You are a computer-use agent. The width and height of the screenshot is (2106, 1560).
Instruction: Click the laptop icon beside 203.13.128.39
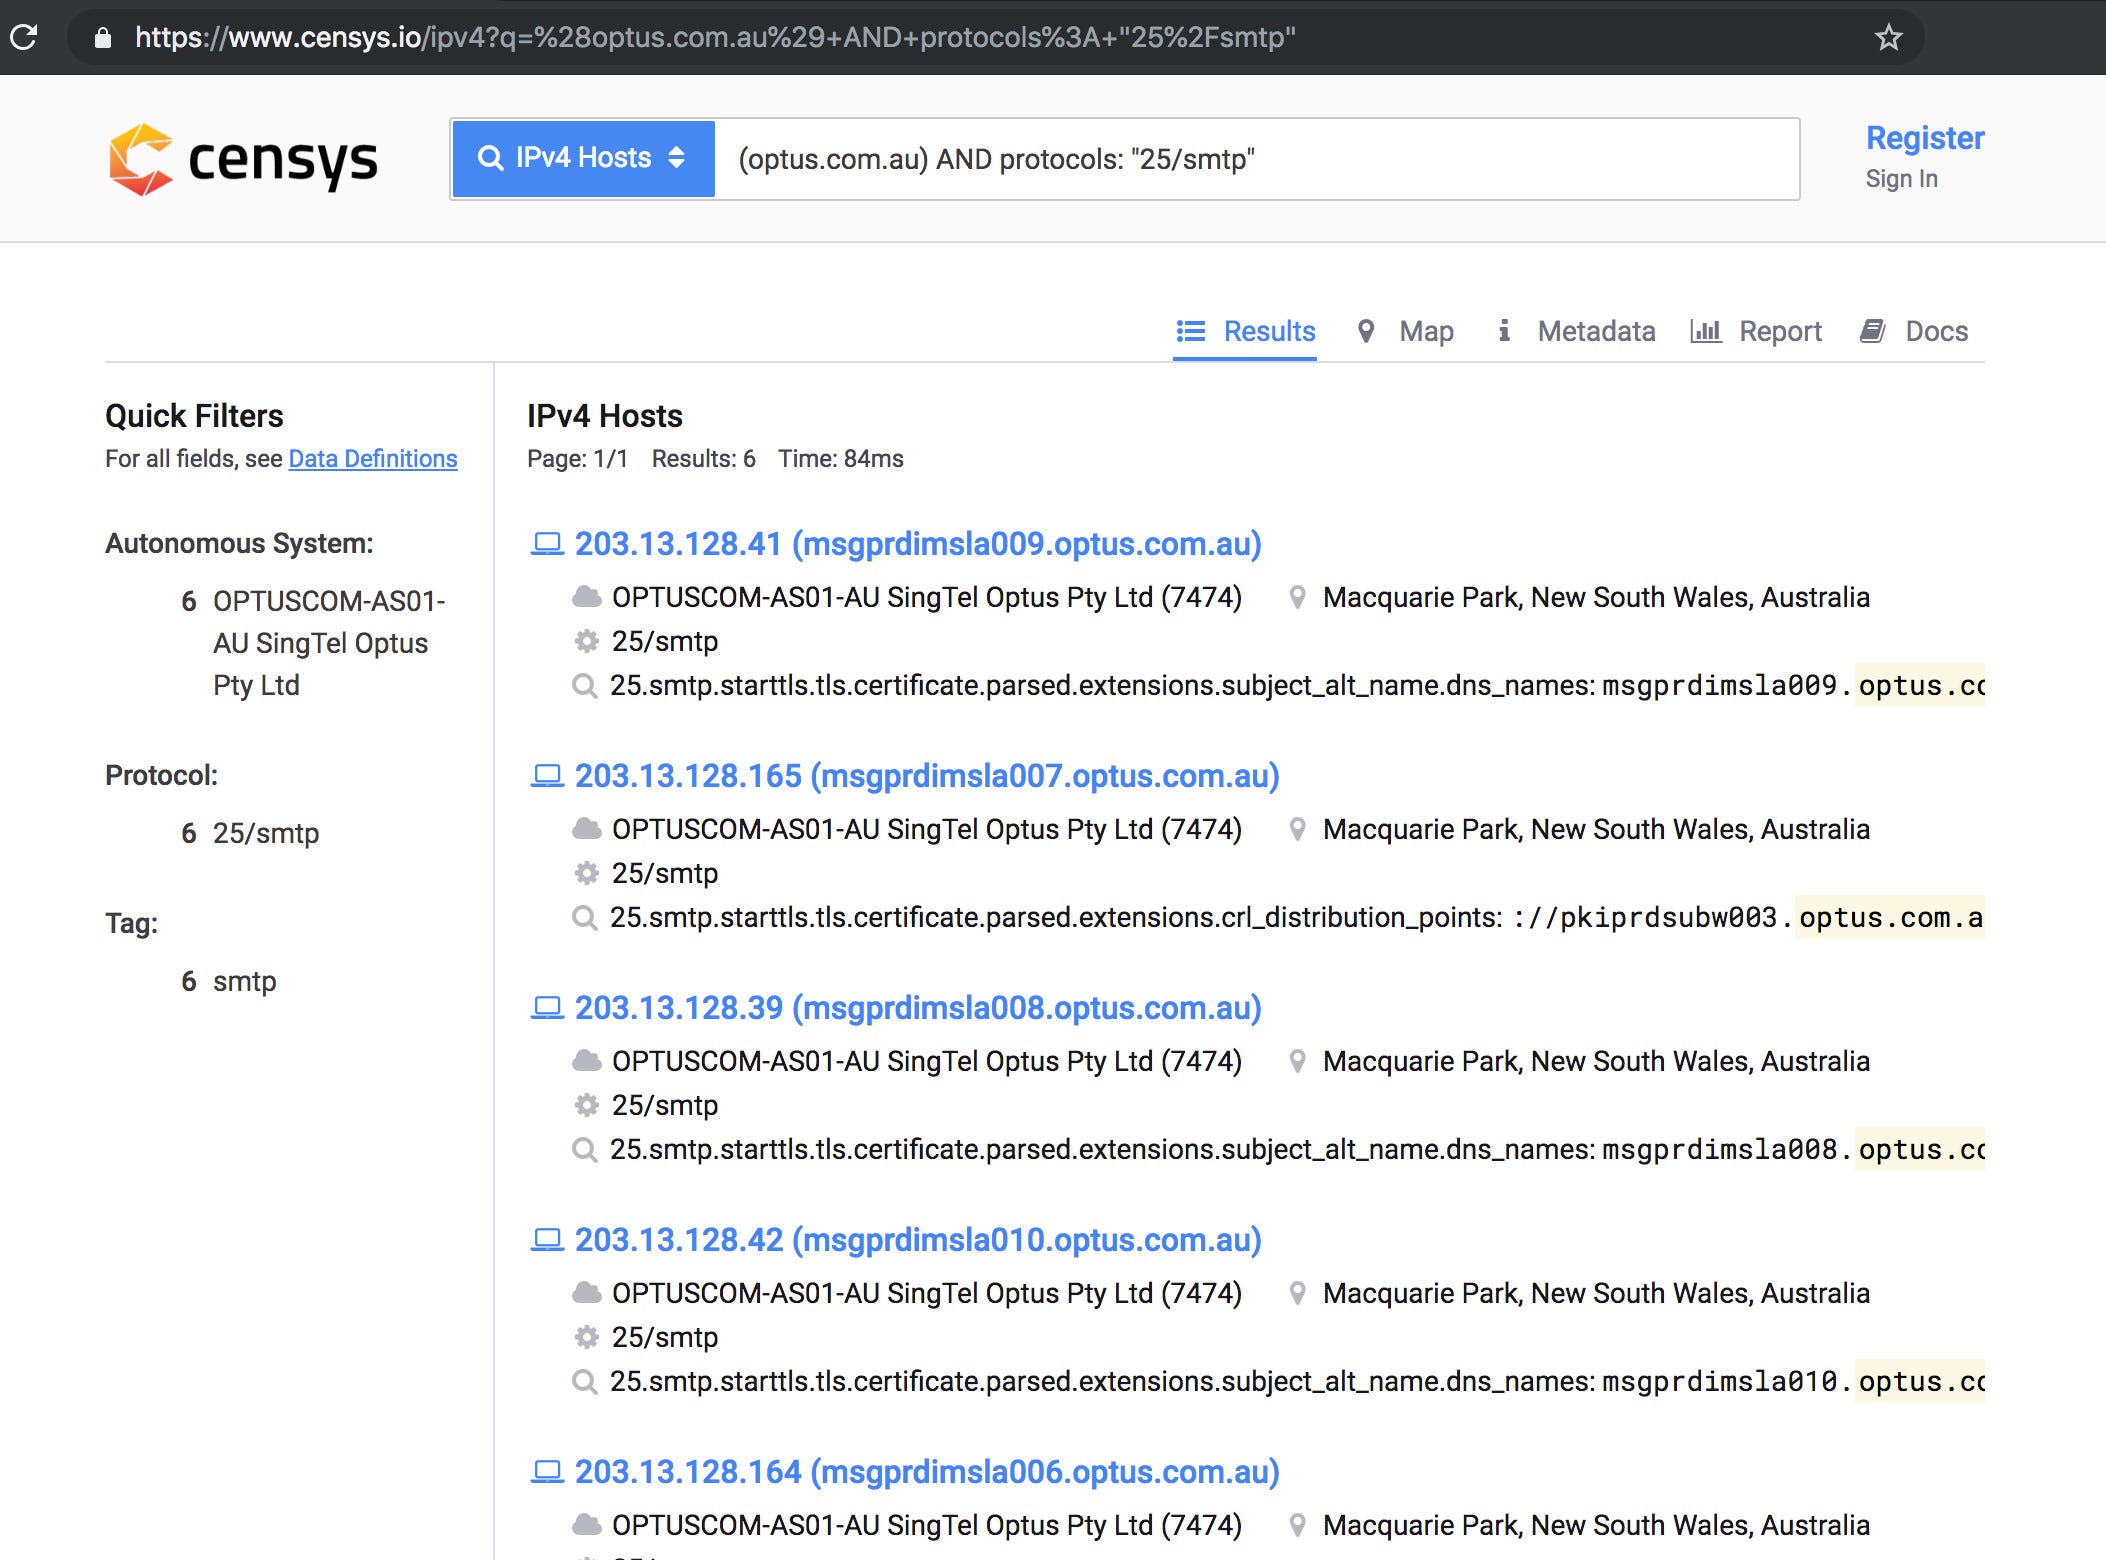[x=547, y=1008]
